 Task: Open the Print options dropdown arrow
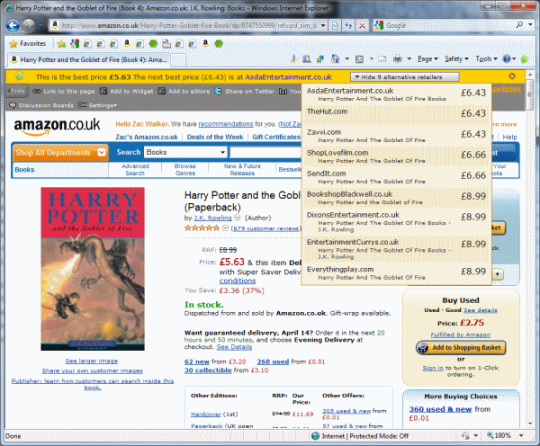coord(409,59)
